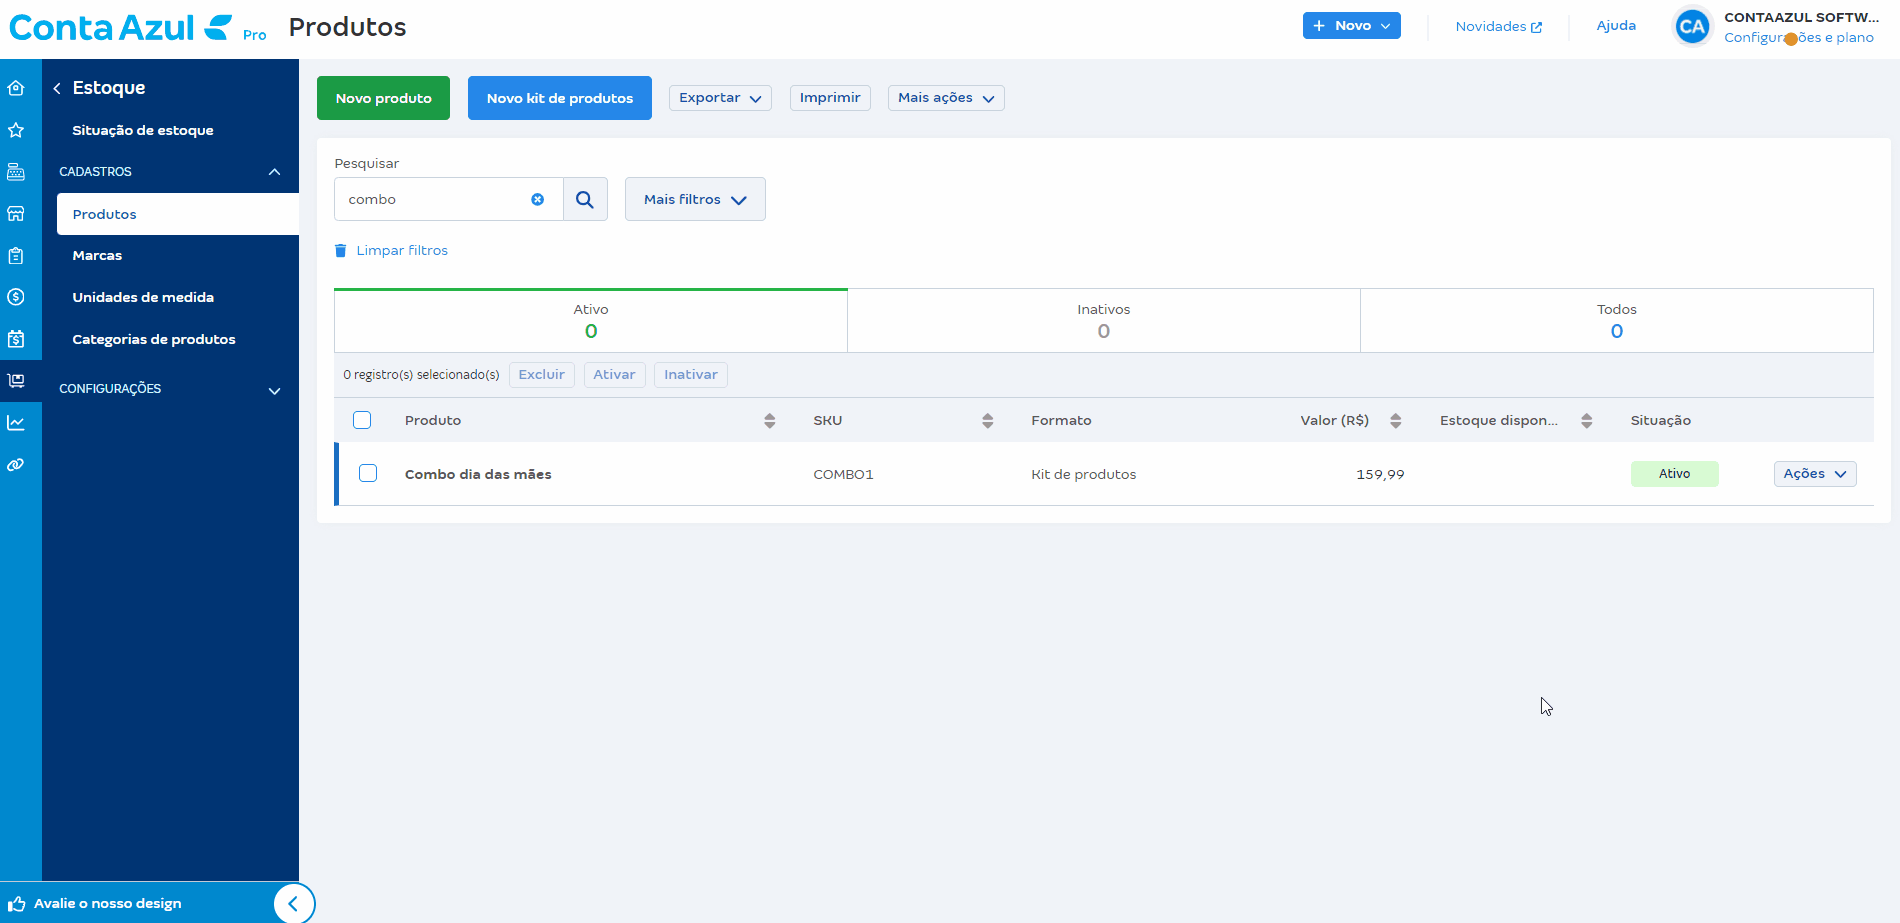Image resolution: width=1900 pixels, height=923 pixels.
Task: Open the storefront icon in sidebar
Action: [16, 213]
